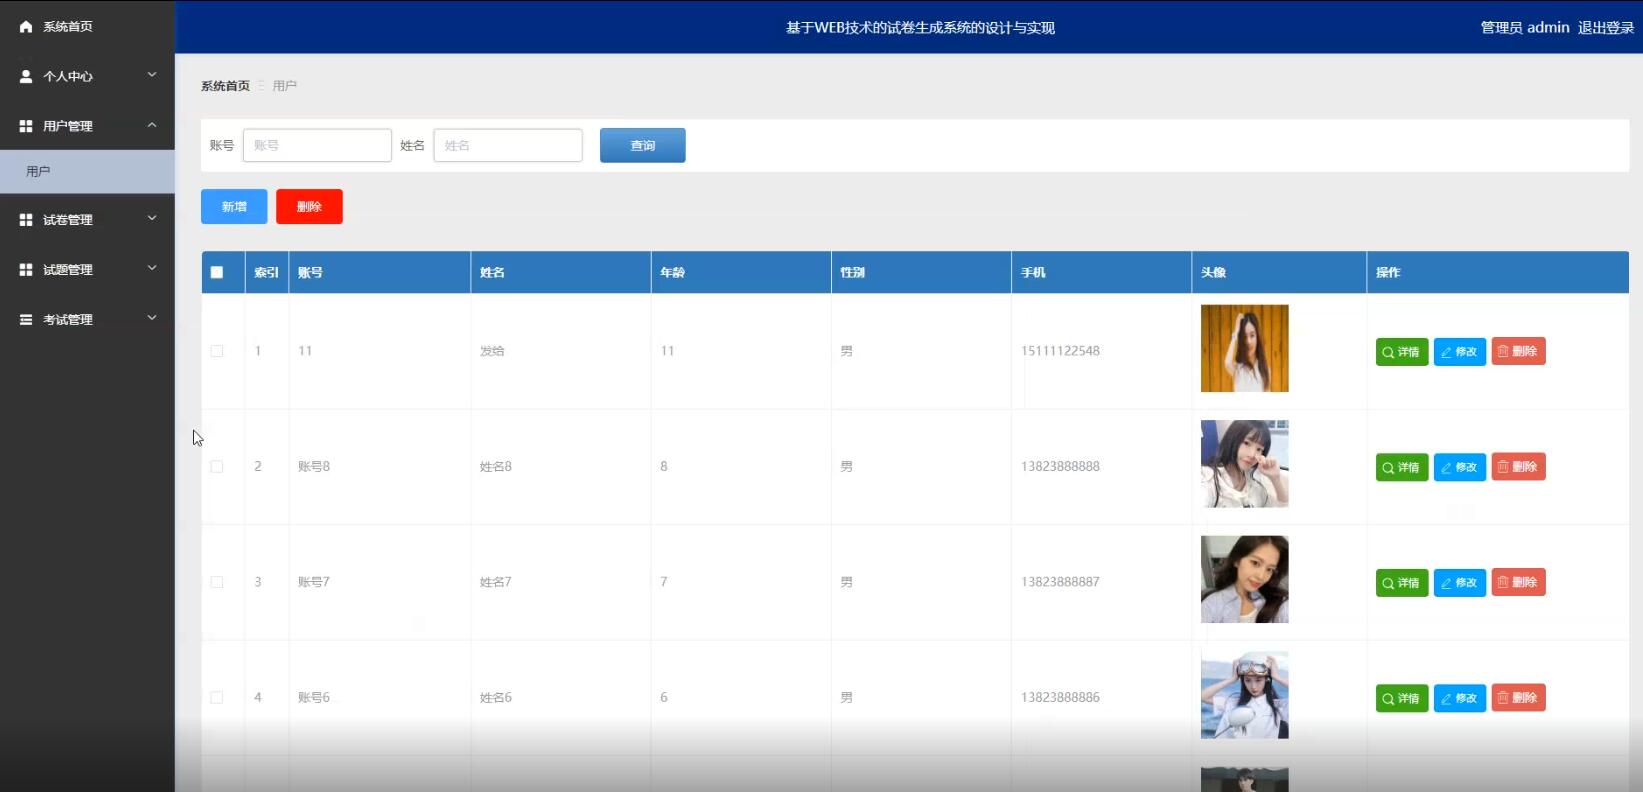Click 退出登录 in the top bar
Image resolution: width=1643 pixels, height=792 pixels.
coord(1606,28)
